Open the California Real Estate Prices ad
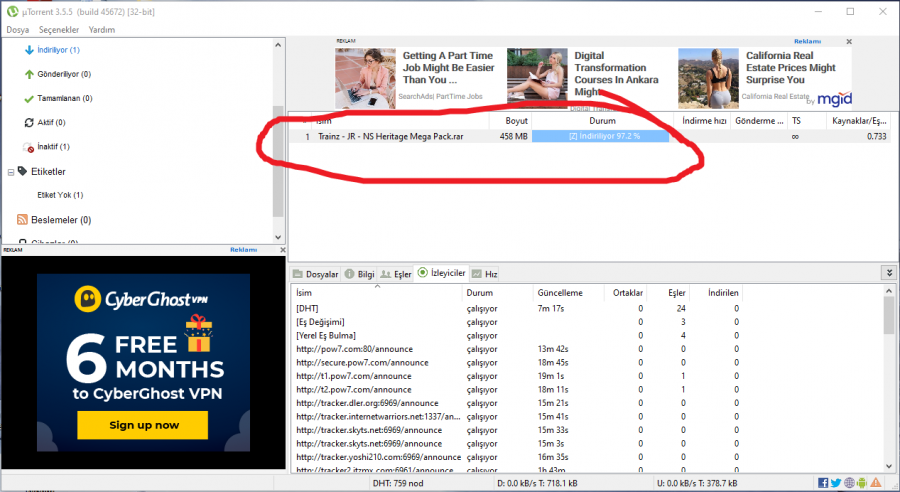Image resolution: width=900 pixels, height=492 pixels. point(790,68)
